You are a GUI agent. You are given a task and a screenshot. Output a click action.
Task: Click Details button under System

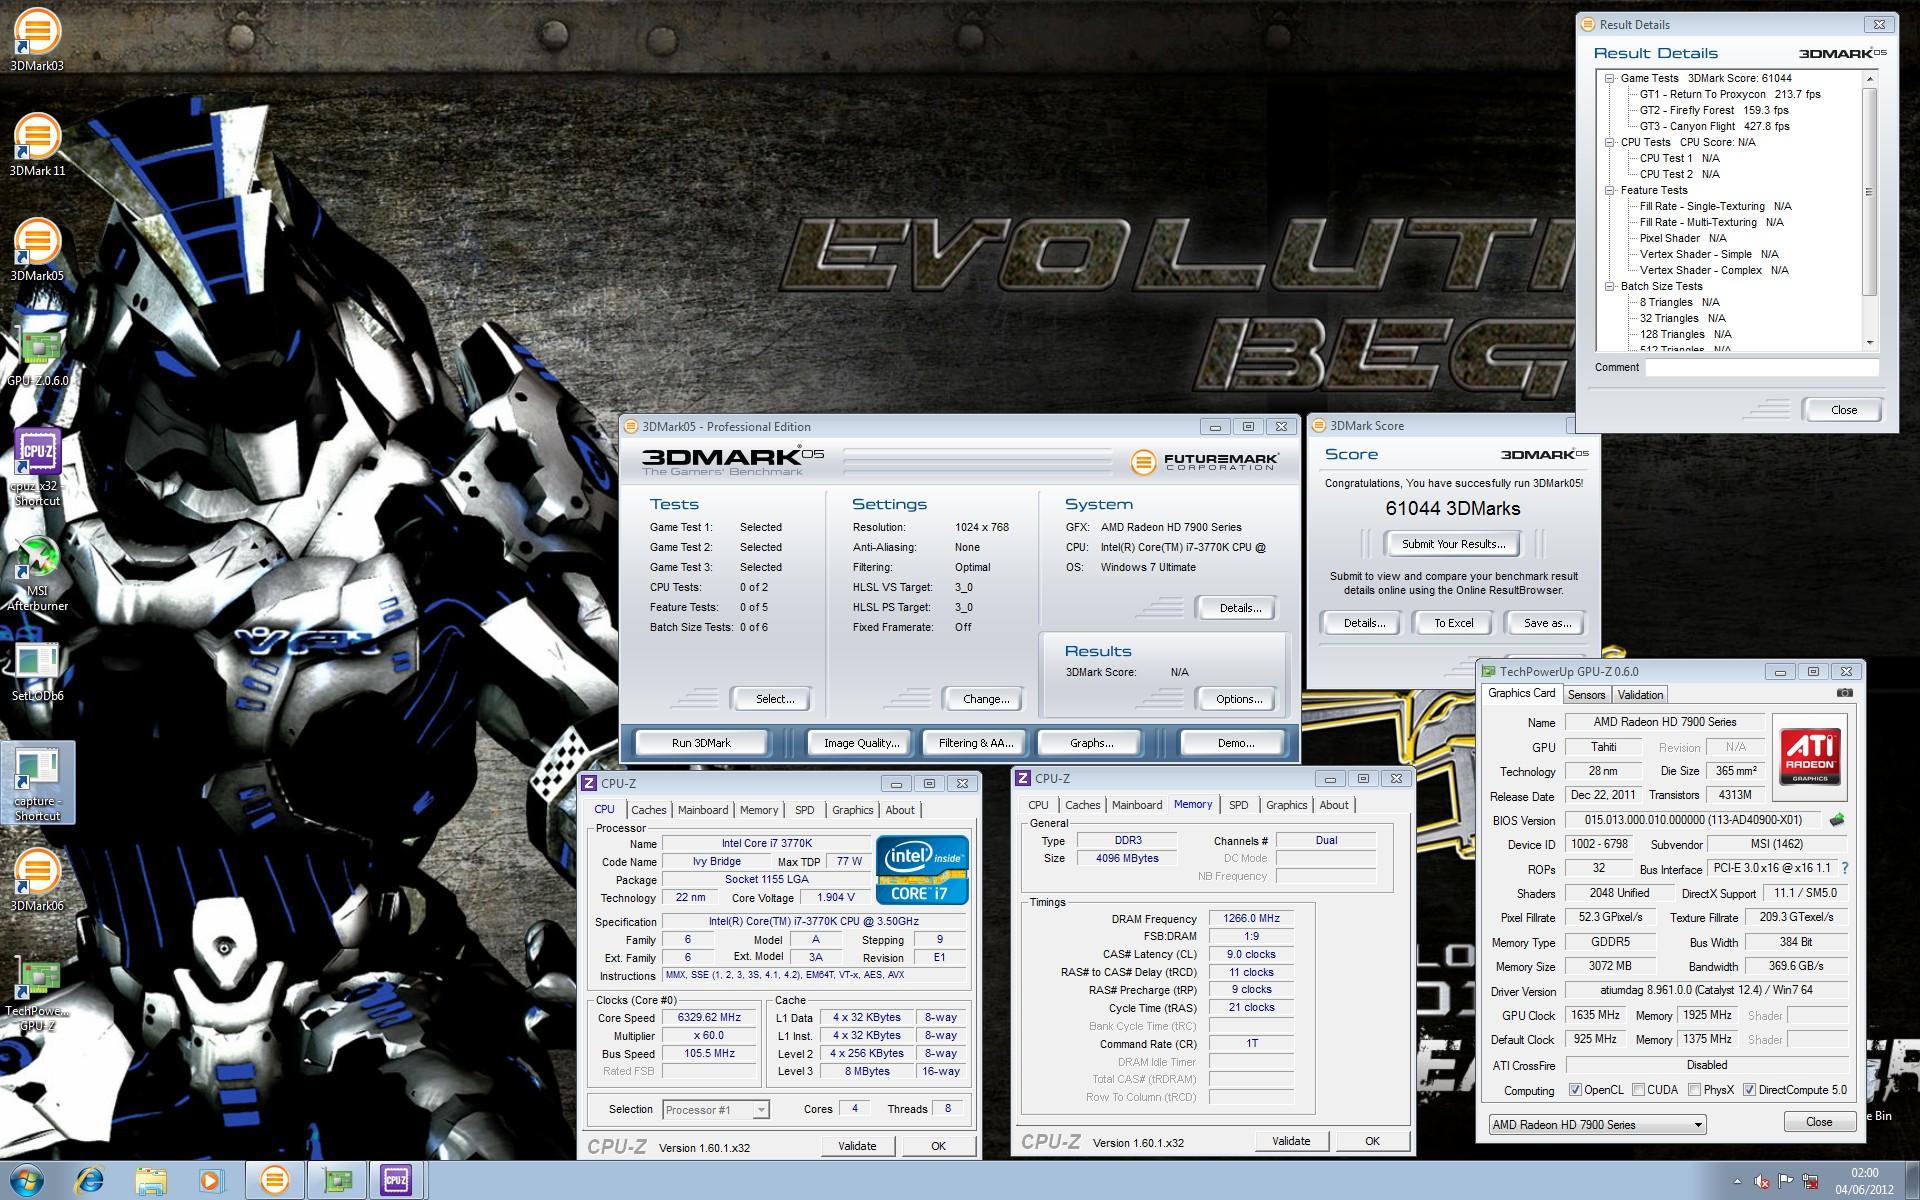point(1240,608)
